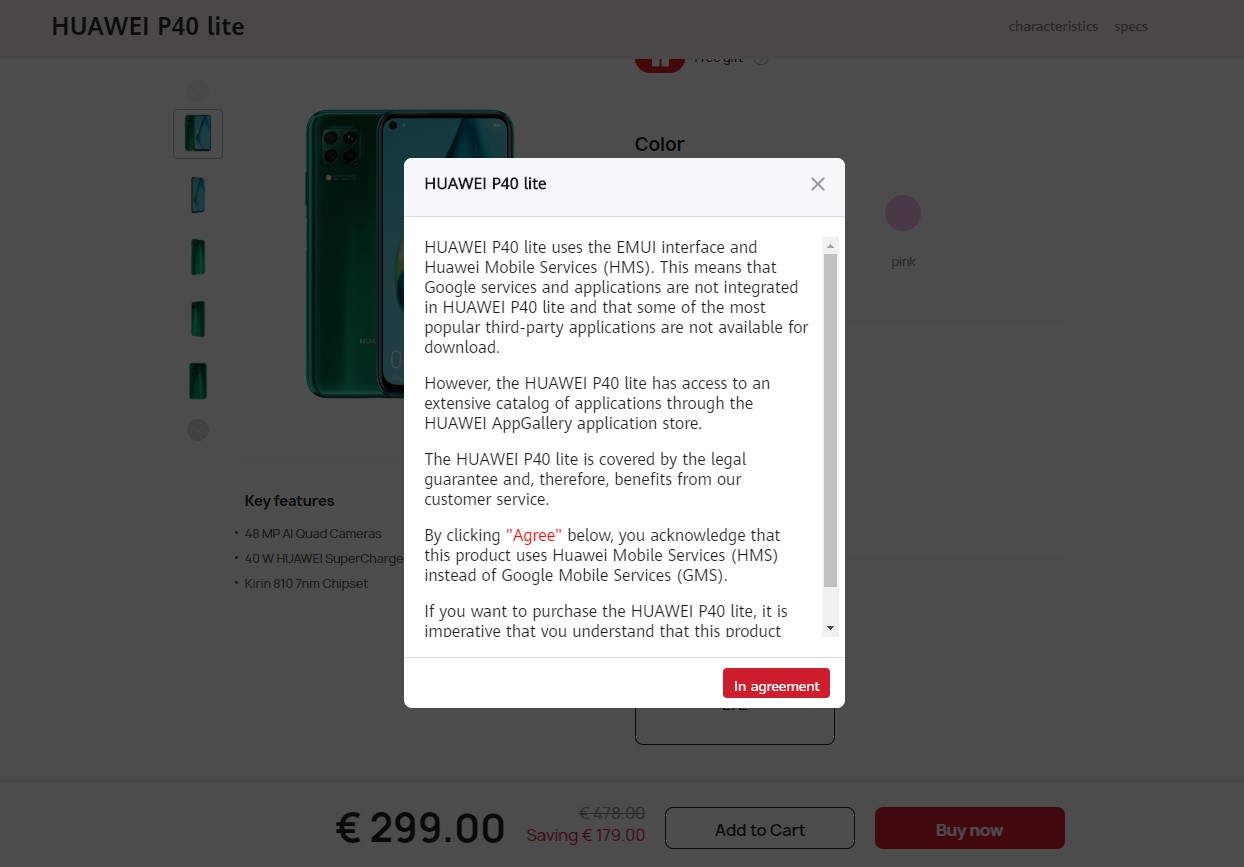Select the third phone thumbnail
The image size is (1244, 867).
[198, 257]
